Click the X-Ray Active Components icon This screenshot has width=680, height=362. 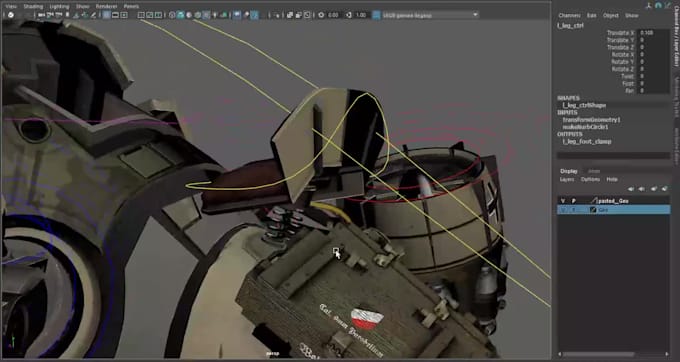298,15
